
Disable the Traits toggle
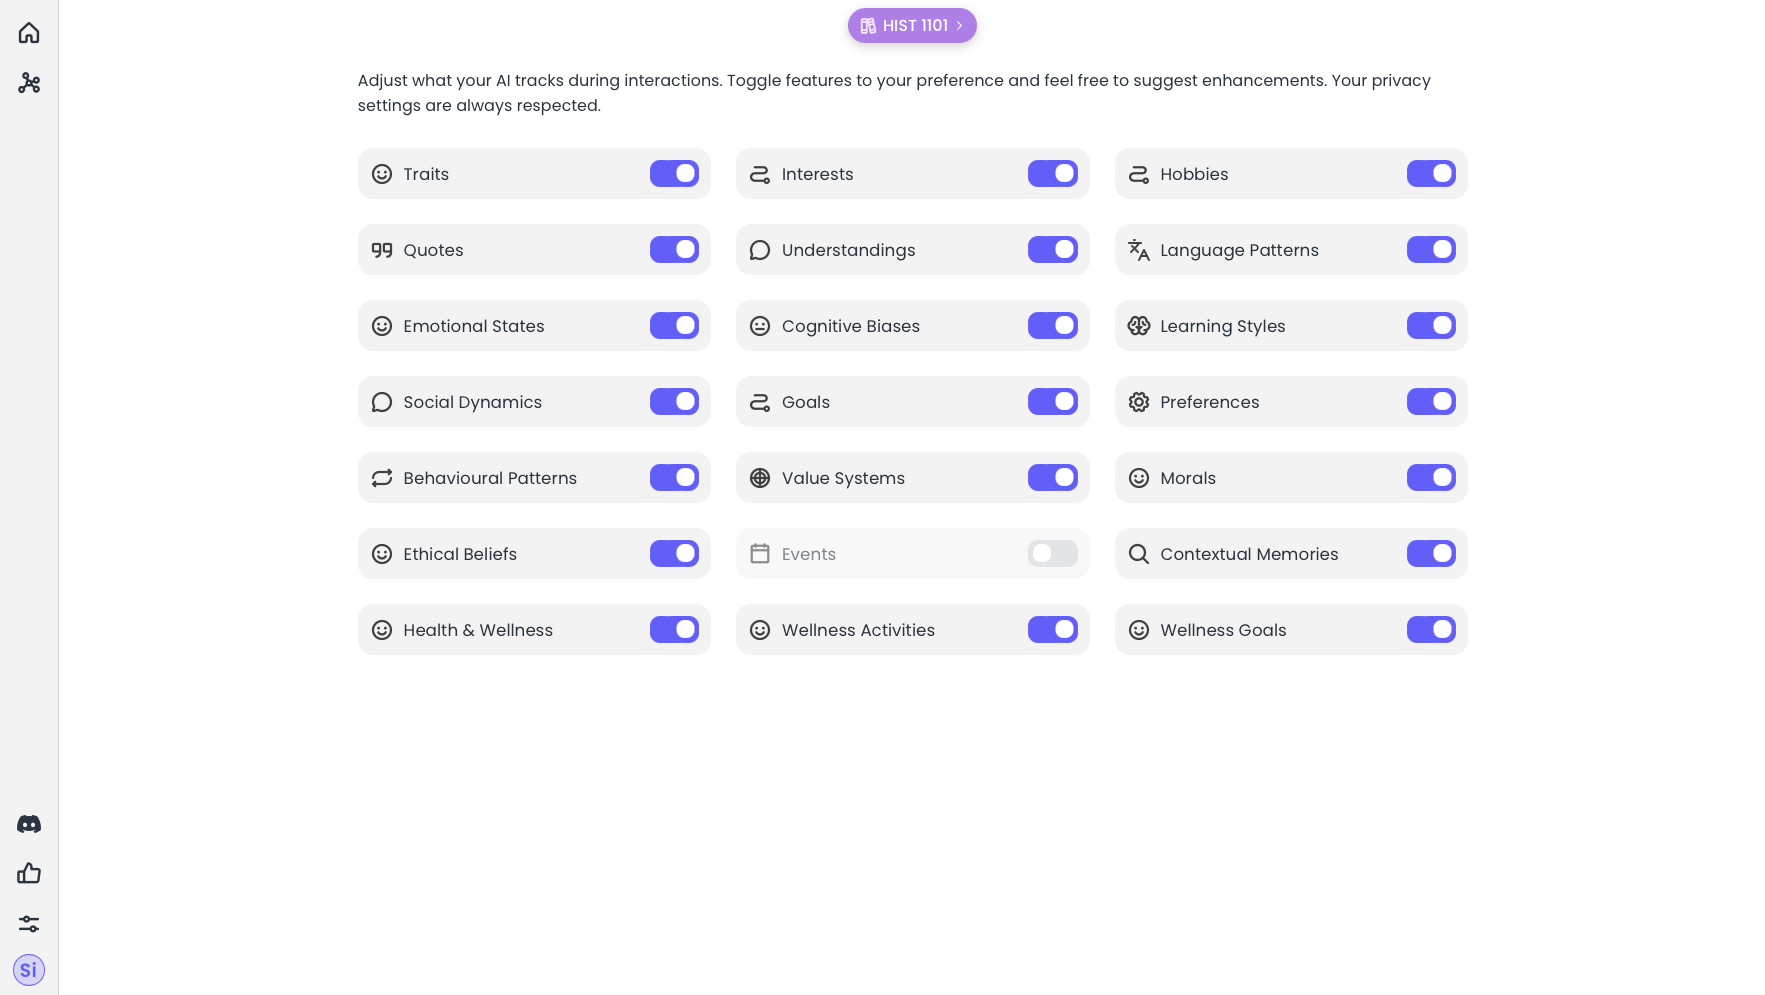pyautogui.click(x=674, y=174)
